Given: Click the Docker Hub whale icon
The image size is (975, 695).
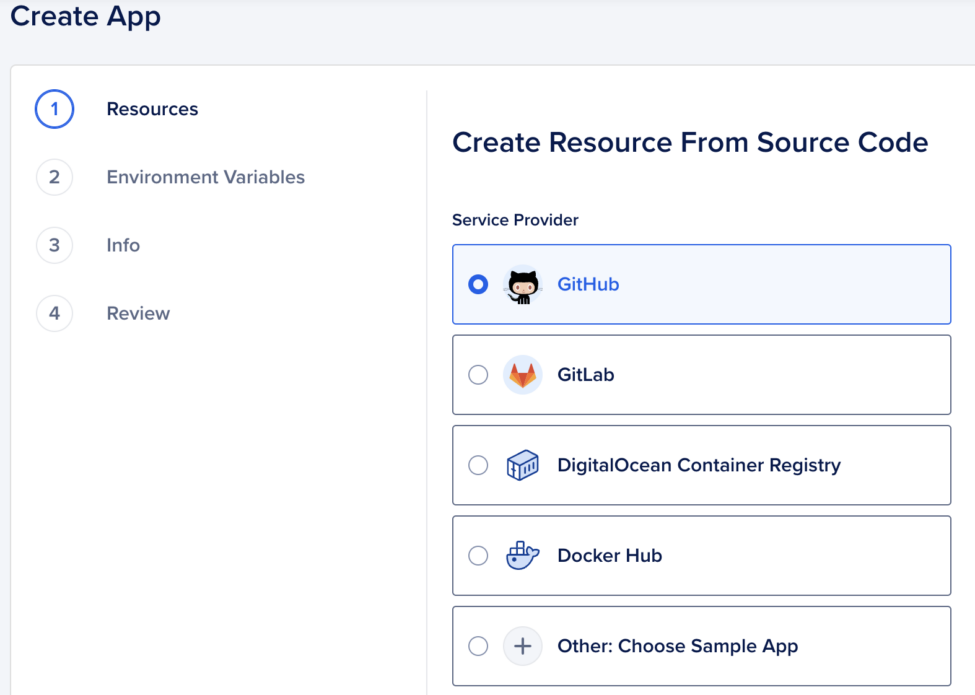Looking at the screenshot, I should (x=523, y=555).
